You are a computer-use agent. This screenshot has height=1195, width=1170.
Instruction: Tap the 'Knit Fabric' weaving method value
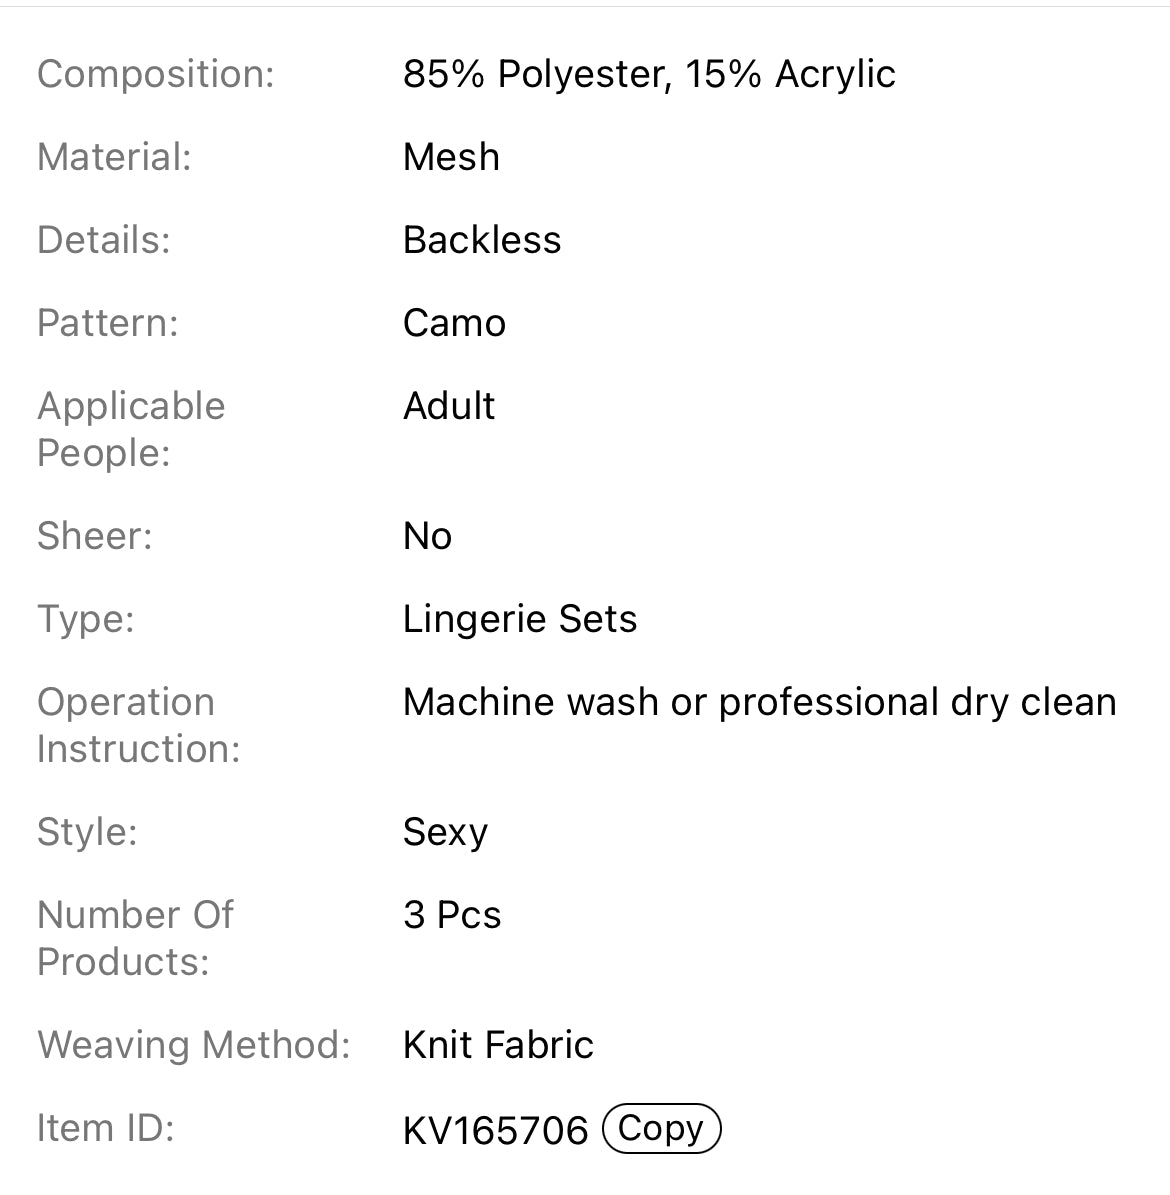(x=498, y=1045)
